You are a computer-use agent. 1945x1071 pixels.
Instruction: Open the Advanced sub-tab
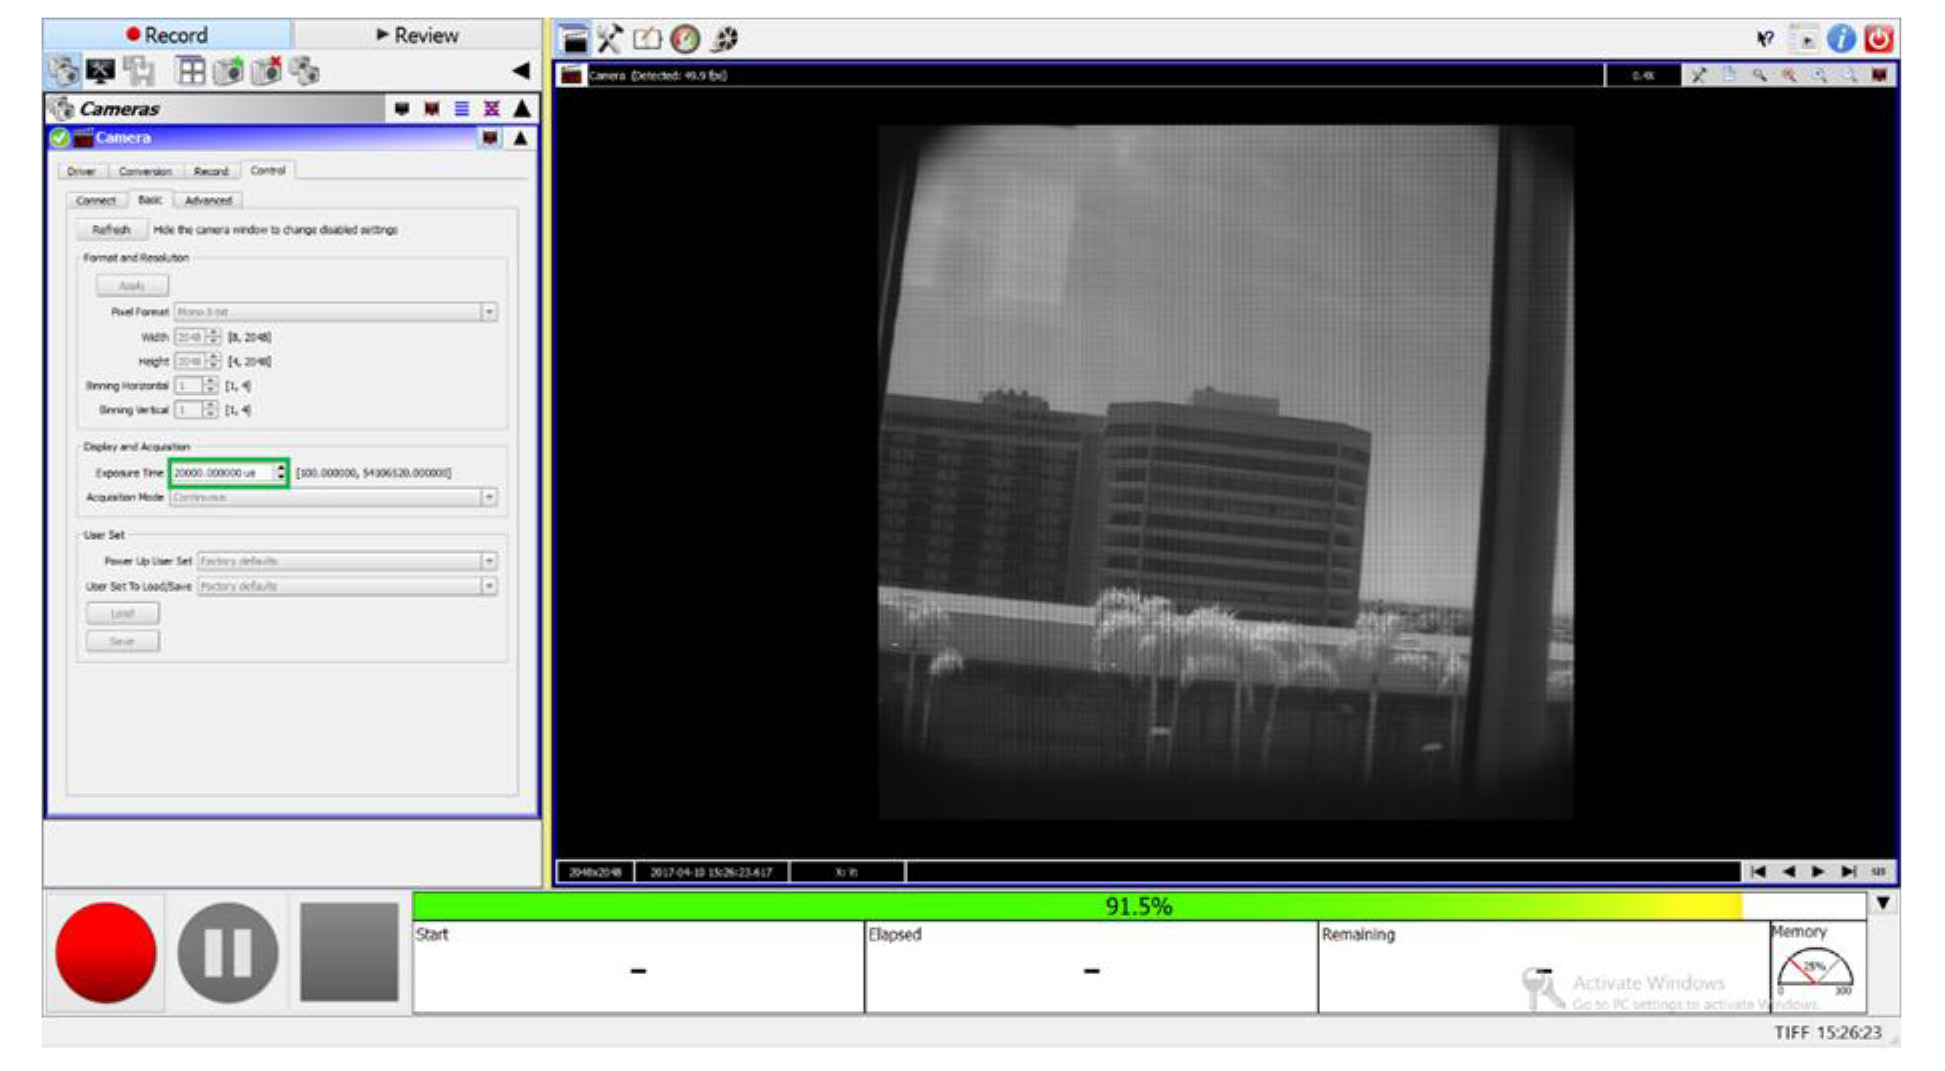(208, 201)
